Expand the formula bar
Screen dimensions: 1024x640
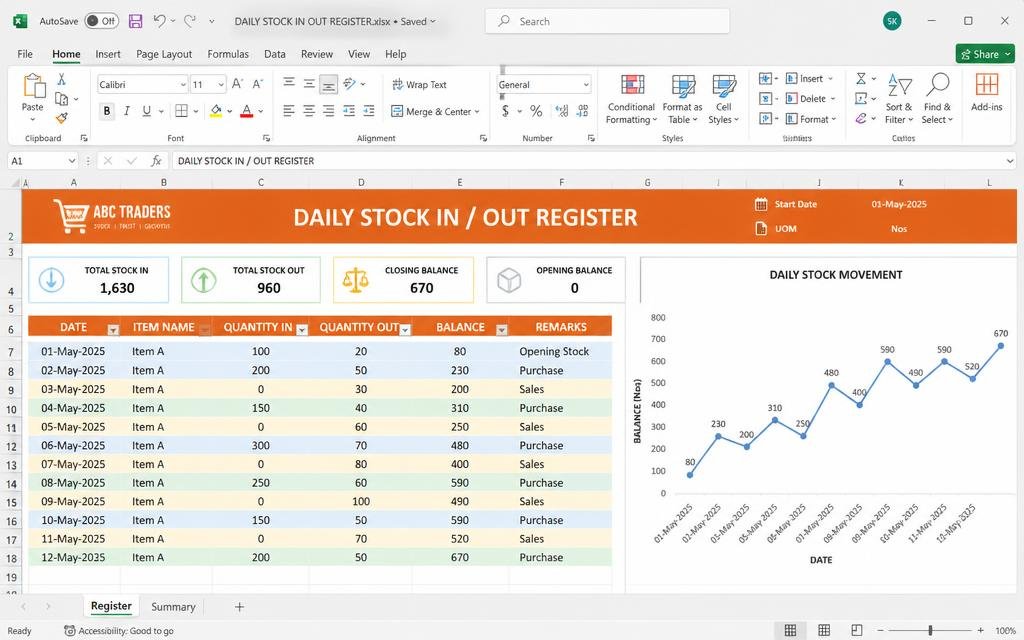coord(1010,161)
